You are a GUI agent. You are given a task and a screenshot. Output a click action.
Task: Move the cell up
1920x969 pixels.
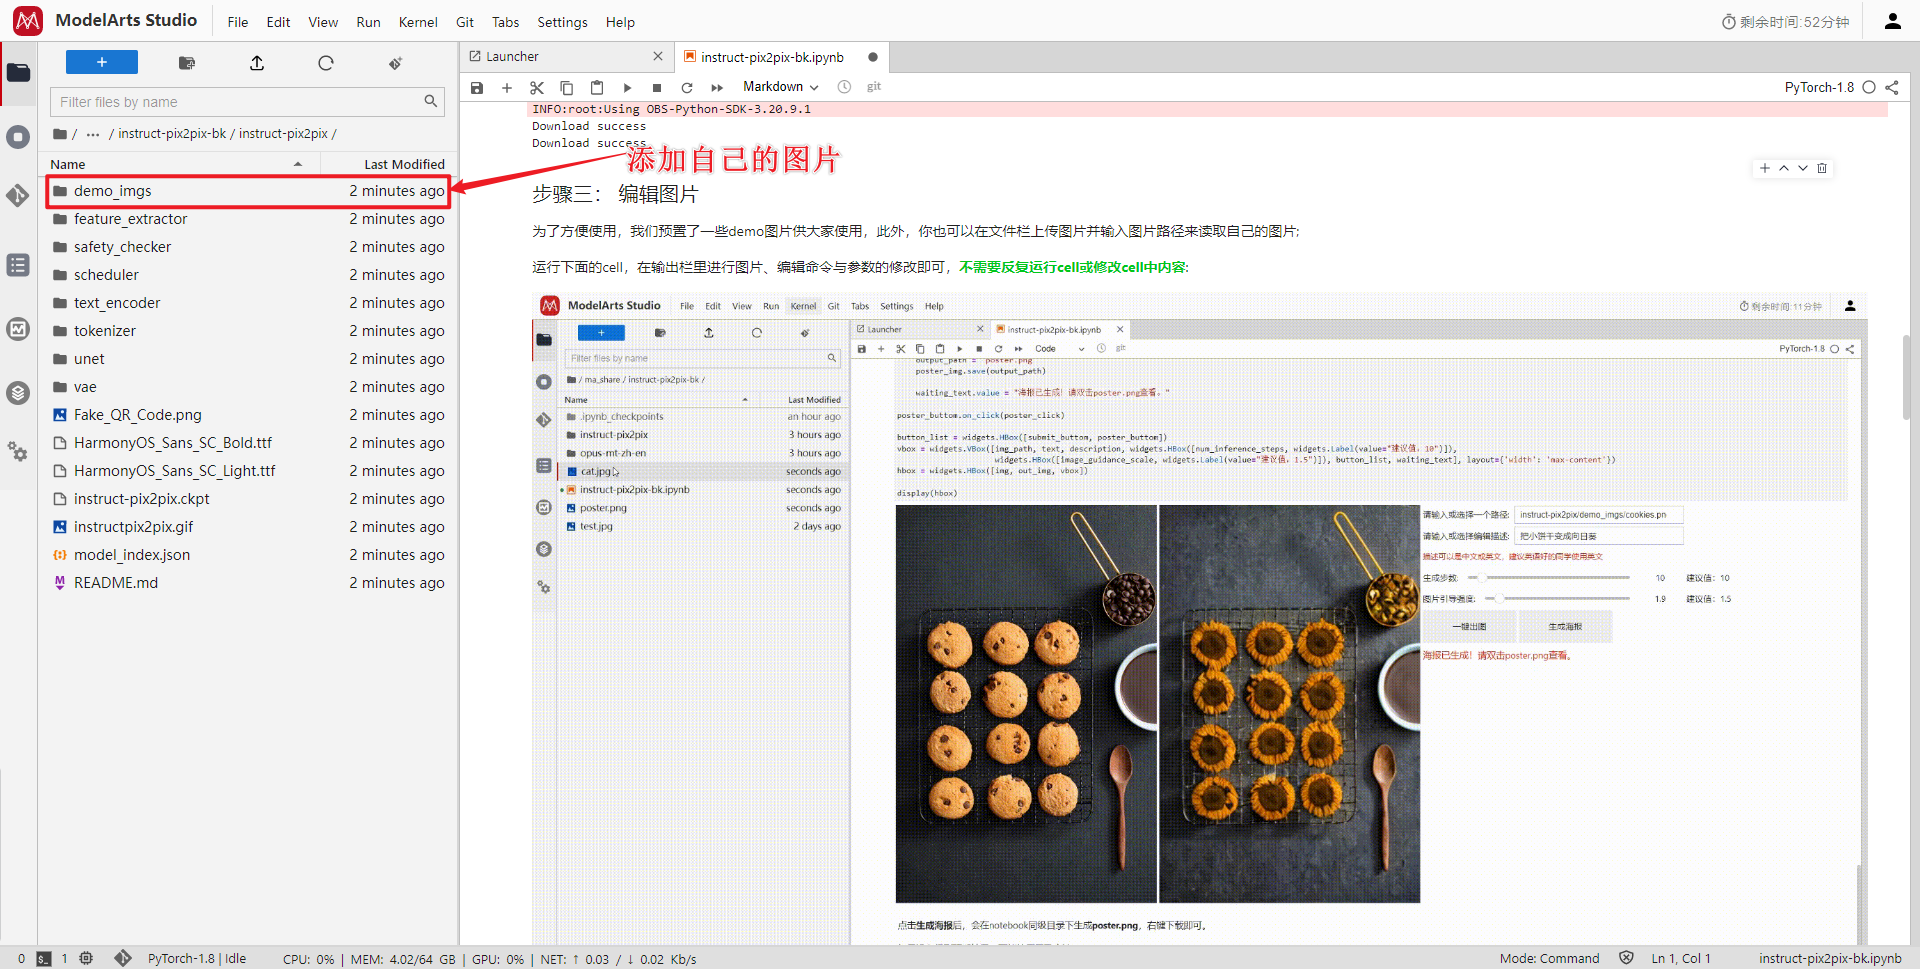tap(1784, 168)
